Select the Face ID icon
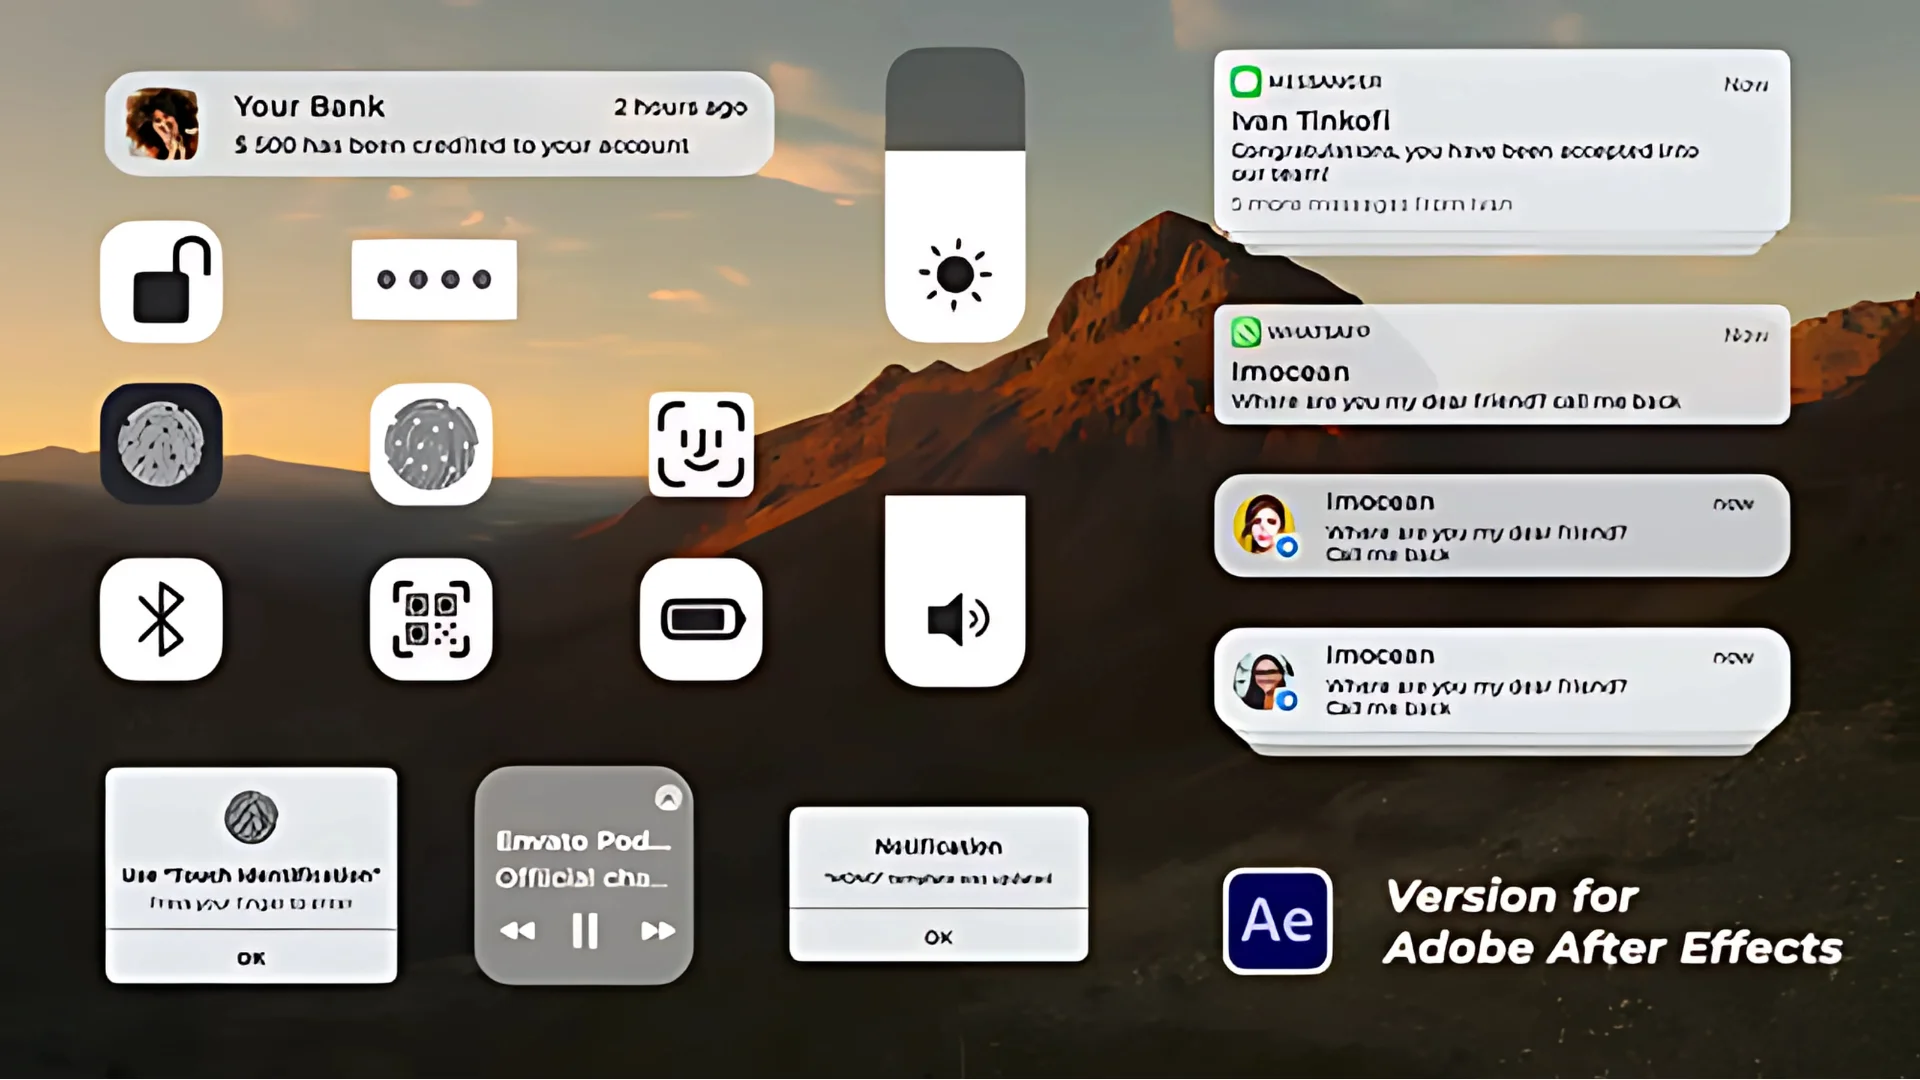The height and width of the screenshot is (1080, 1920). click(x=701, y=444)
